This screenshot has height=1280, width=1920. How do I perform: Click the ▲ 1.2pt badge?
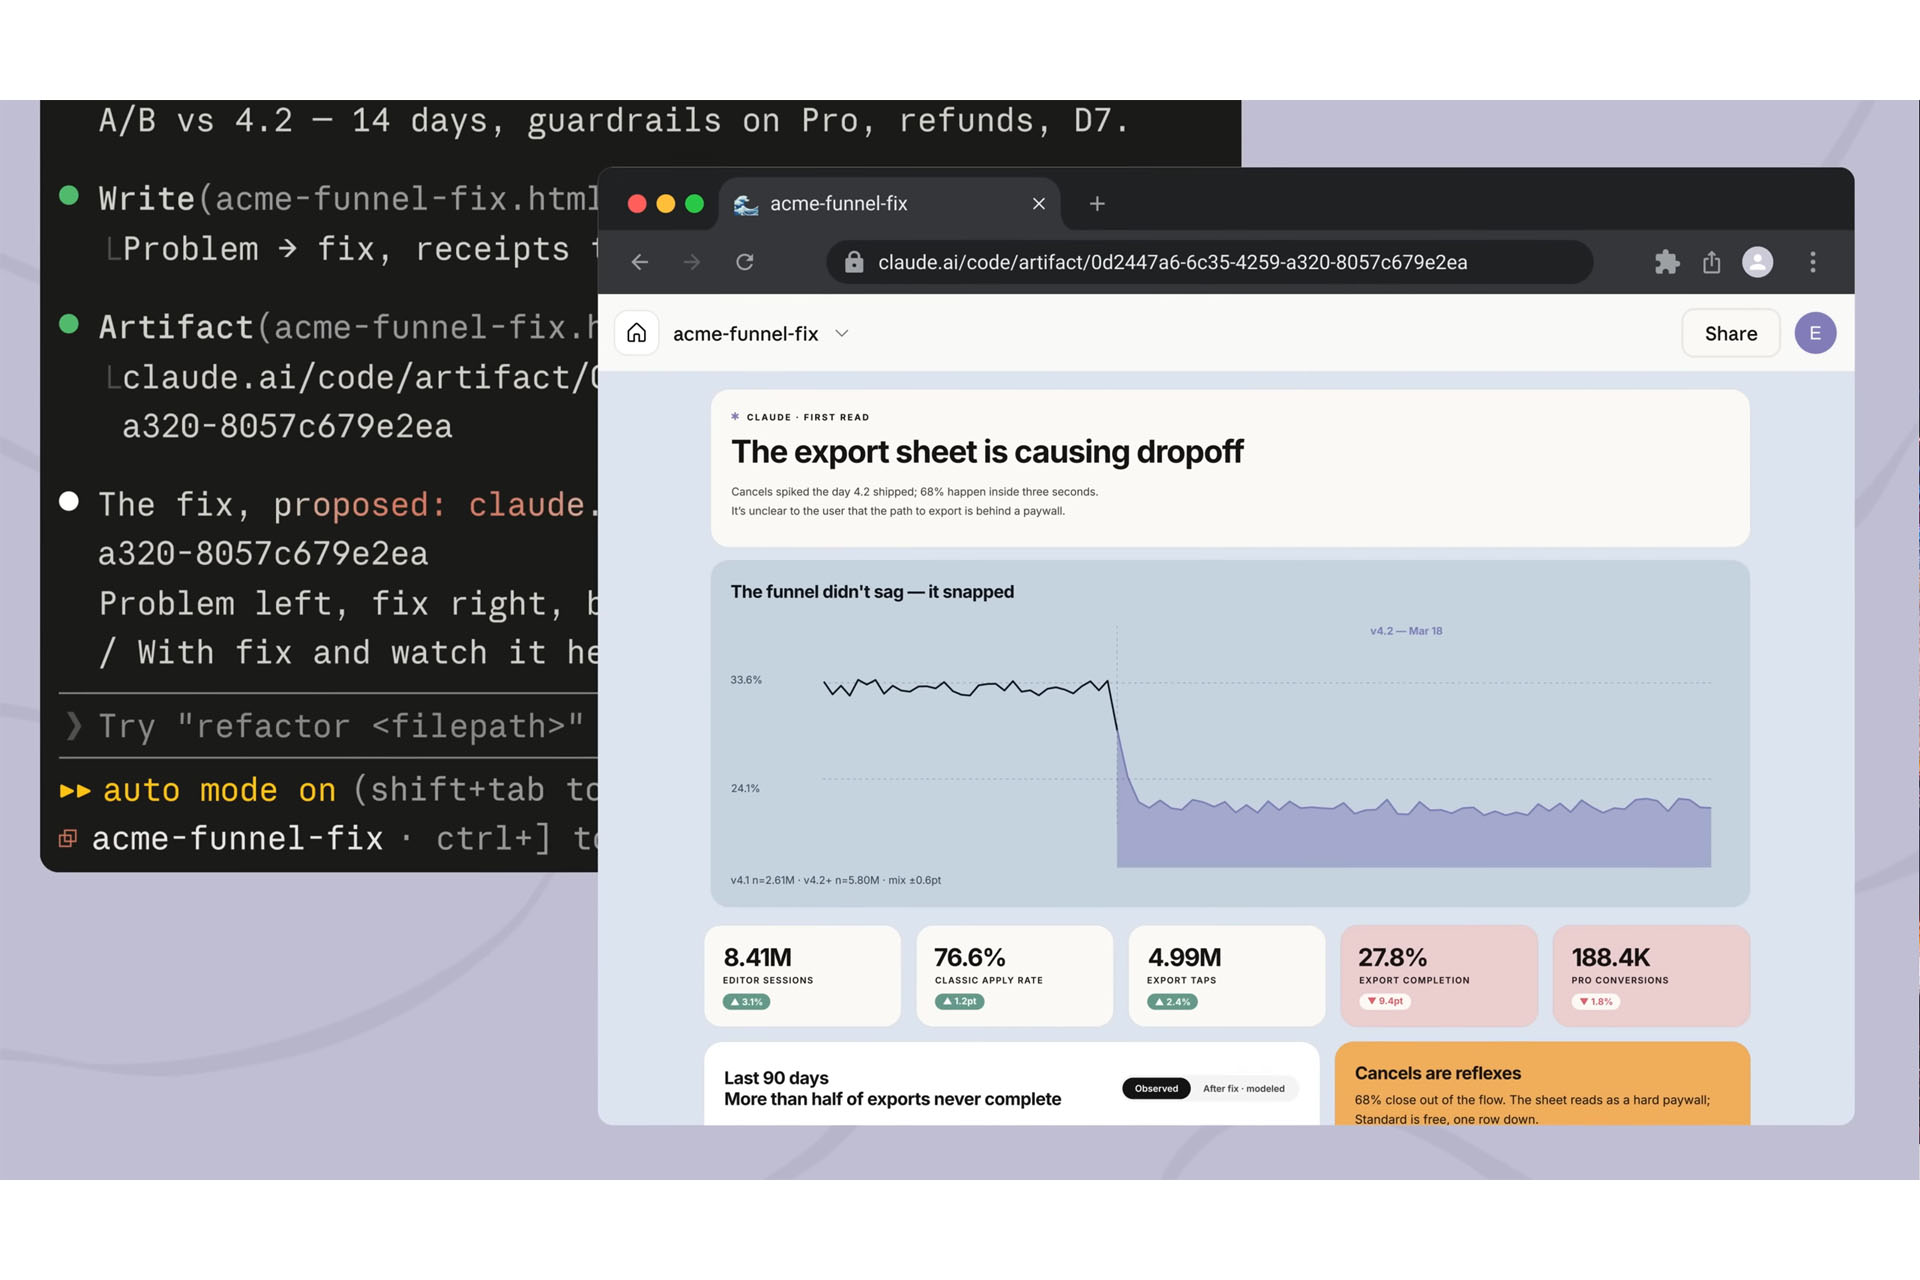click(960, 1001)
